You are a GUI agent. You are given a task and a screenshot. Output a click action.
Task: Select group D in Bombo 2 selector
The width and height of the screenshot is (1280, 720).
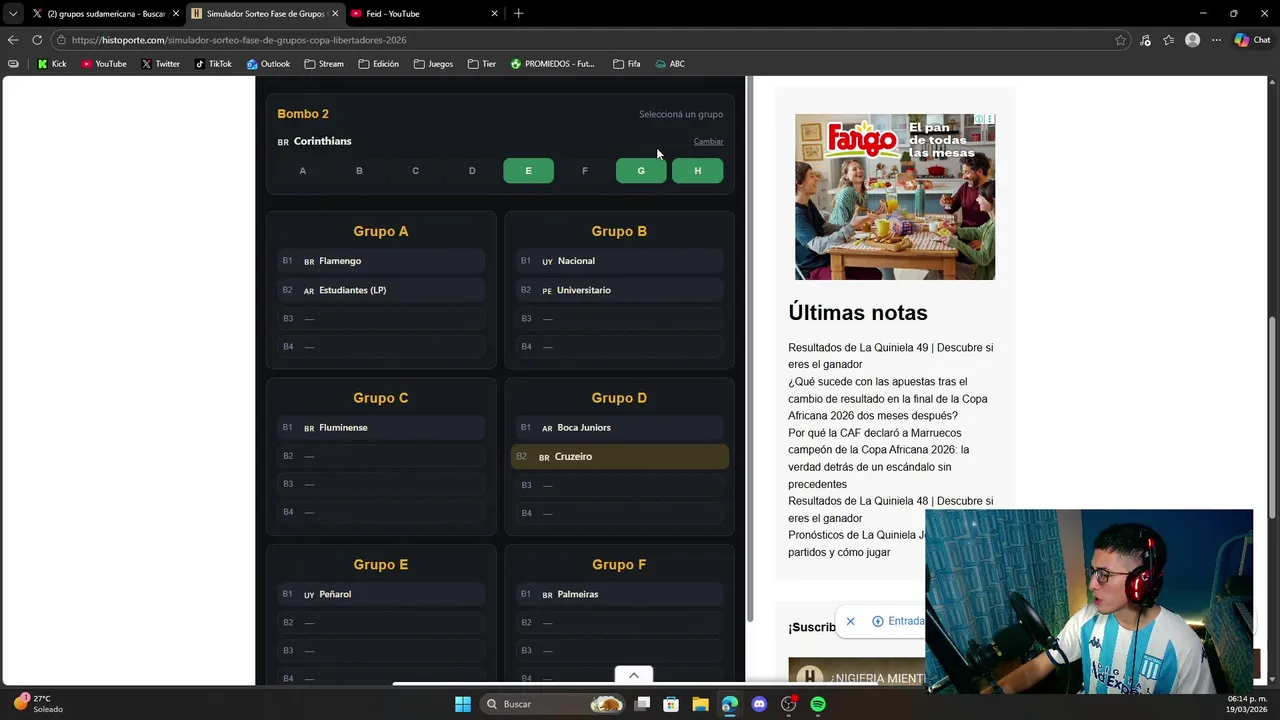[472, 171]
